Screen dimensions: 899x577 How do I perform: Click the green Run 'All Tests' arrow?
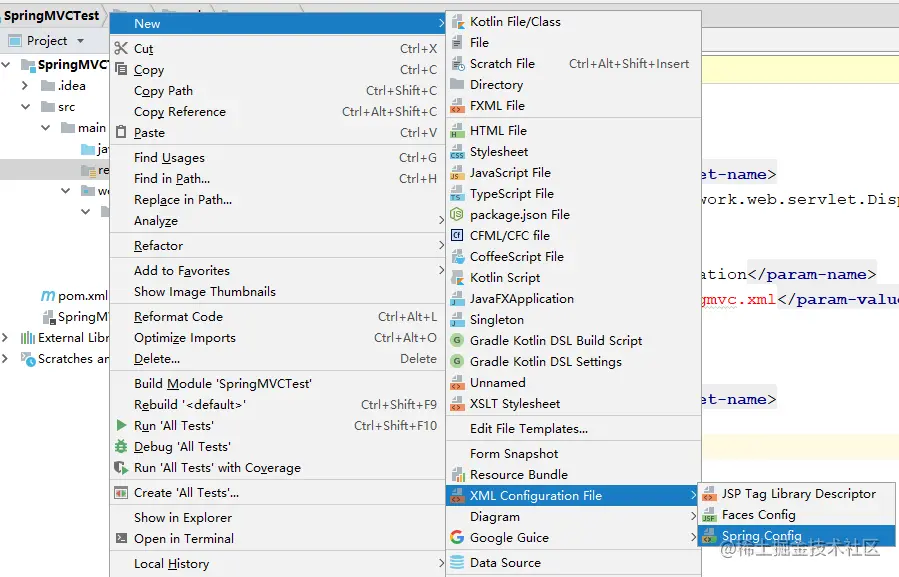121,426
